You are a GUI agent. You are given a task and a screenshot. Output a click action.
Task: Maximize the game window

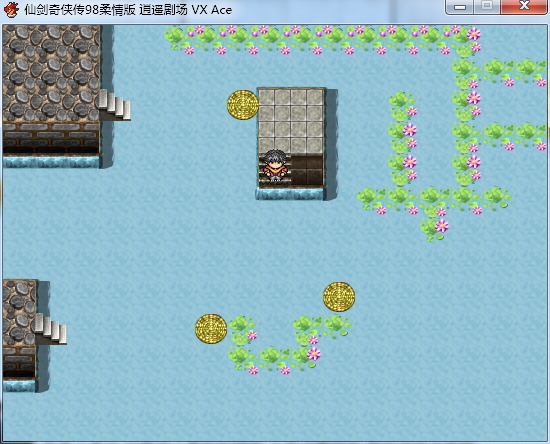pos(487,7)
